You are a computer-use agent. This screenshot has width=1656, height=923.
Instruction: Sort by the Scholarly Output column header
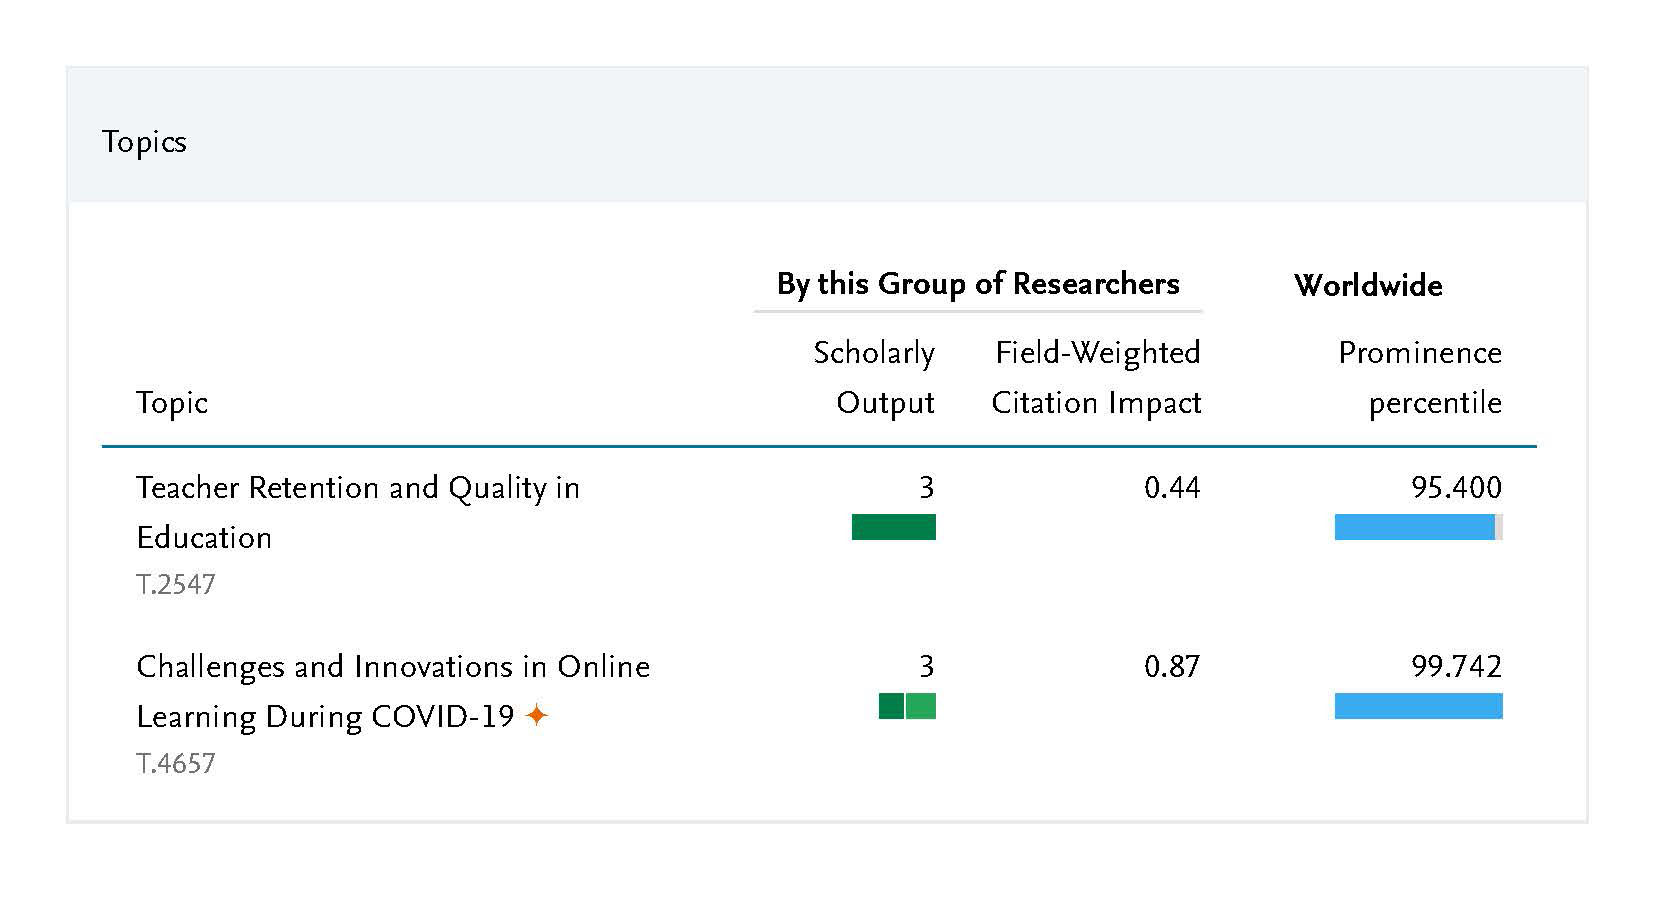[x=874, y=377]
